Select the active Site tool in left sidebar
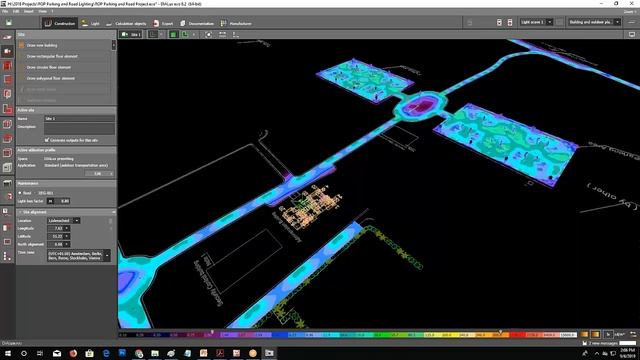The image size is (640, 360). click(7, 51)
